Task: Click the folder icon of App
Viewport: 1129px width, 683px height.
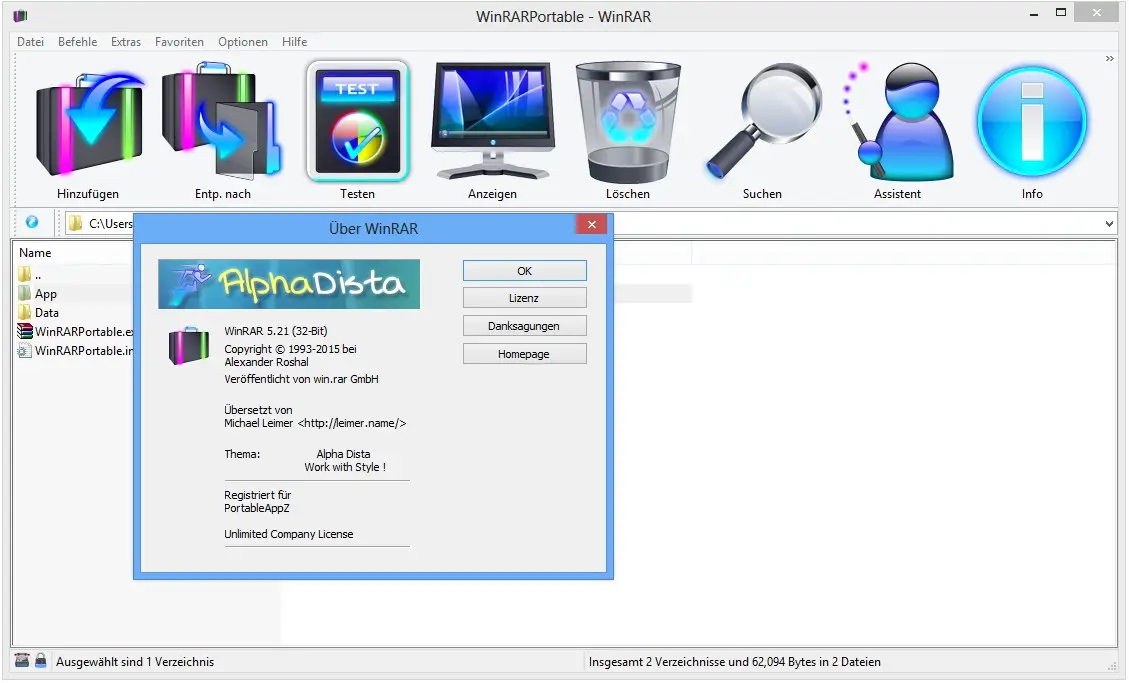Action: point(24,294)
